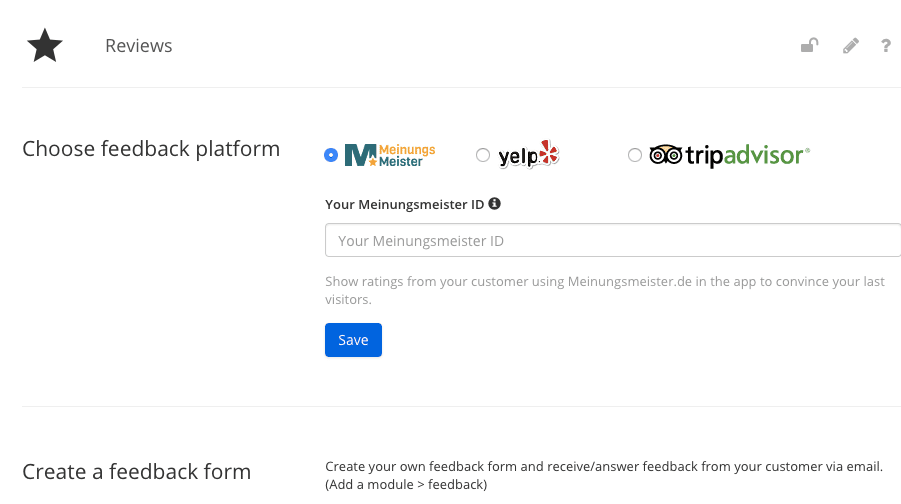The width and height of the screenshot is (901, 504).
Task: Click the feedback form description text
Action: click(604, 475)
